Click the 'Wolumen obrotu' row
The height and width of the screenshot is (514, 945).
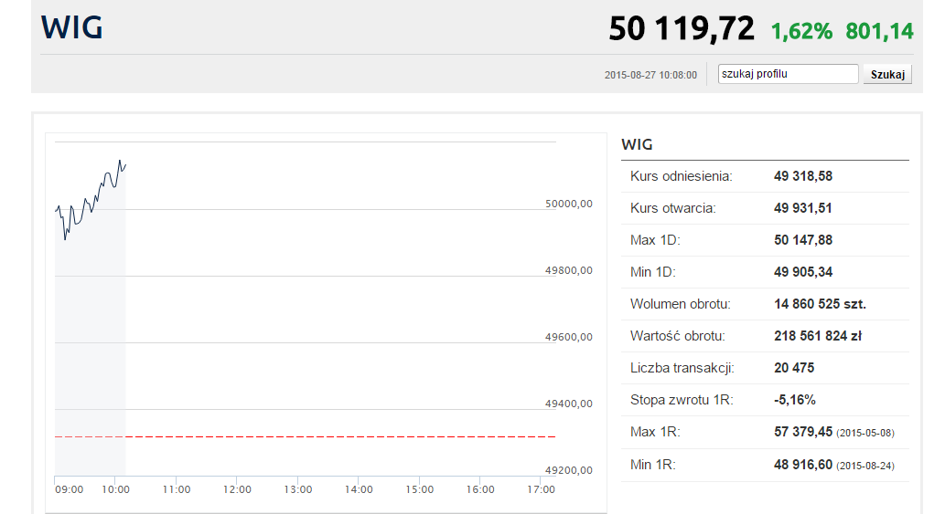[680, 304]
